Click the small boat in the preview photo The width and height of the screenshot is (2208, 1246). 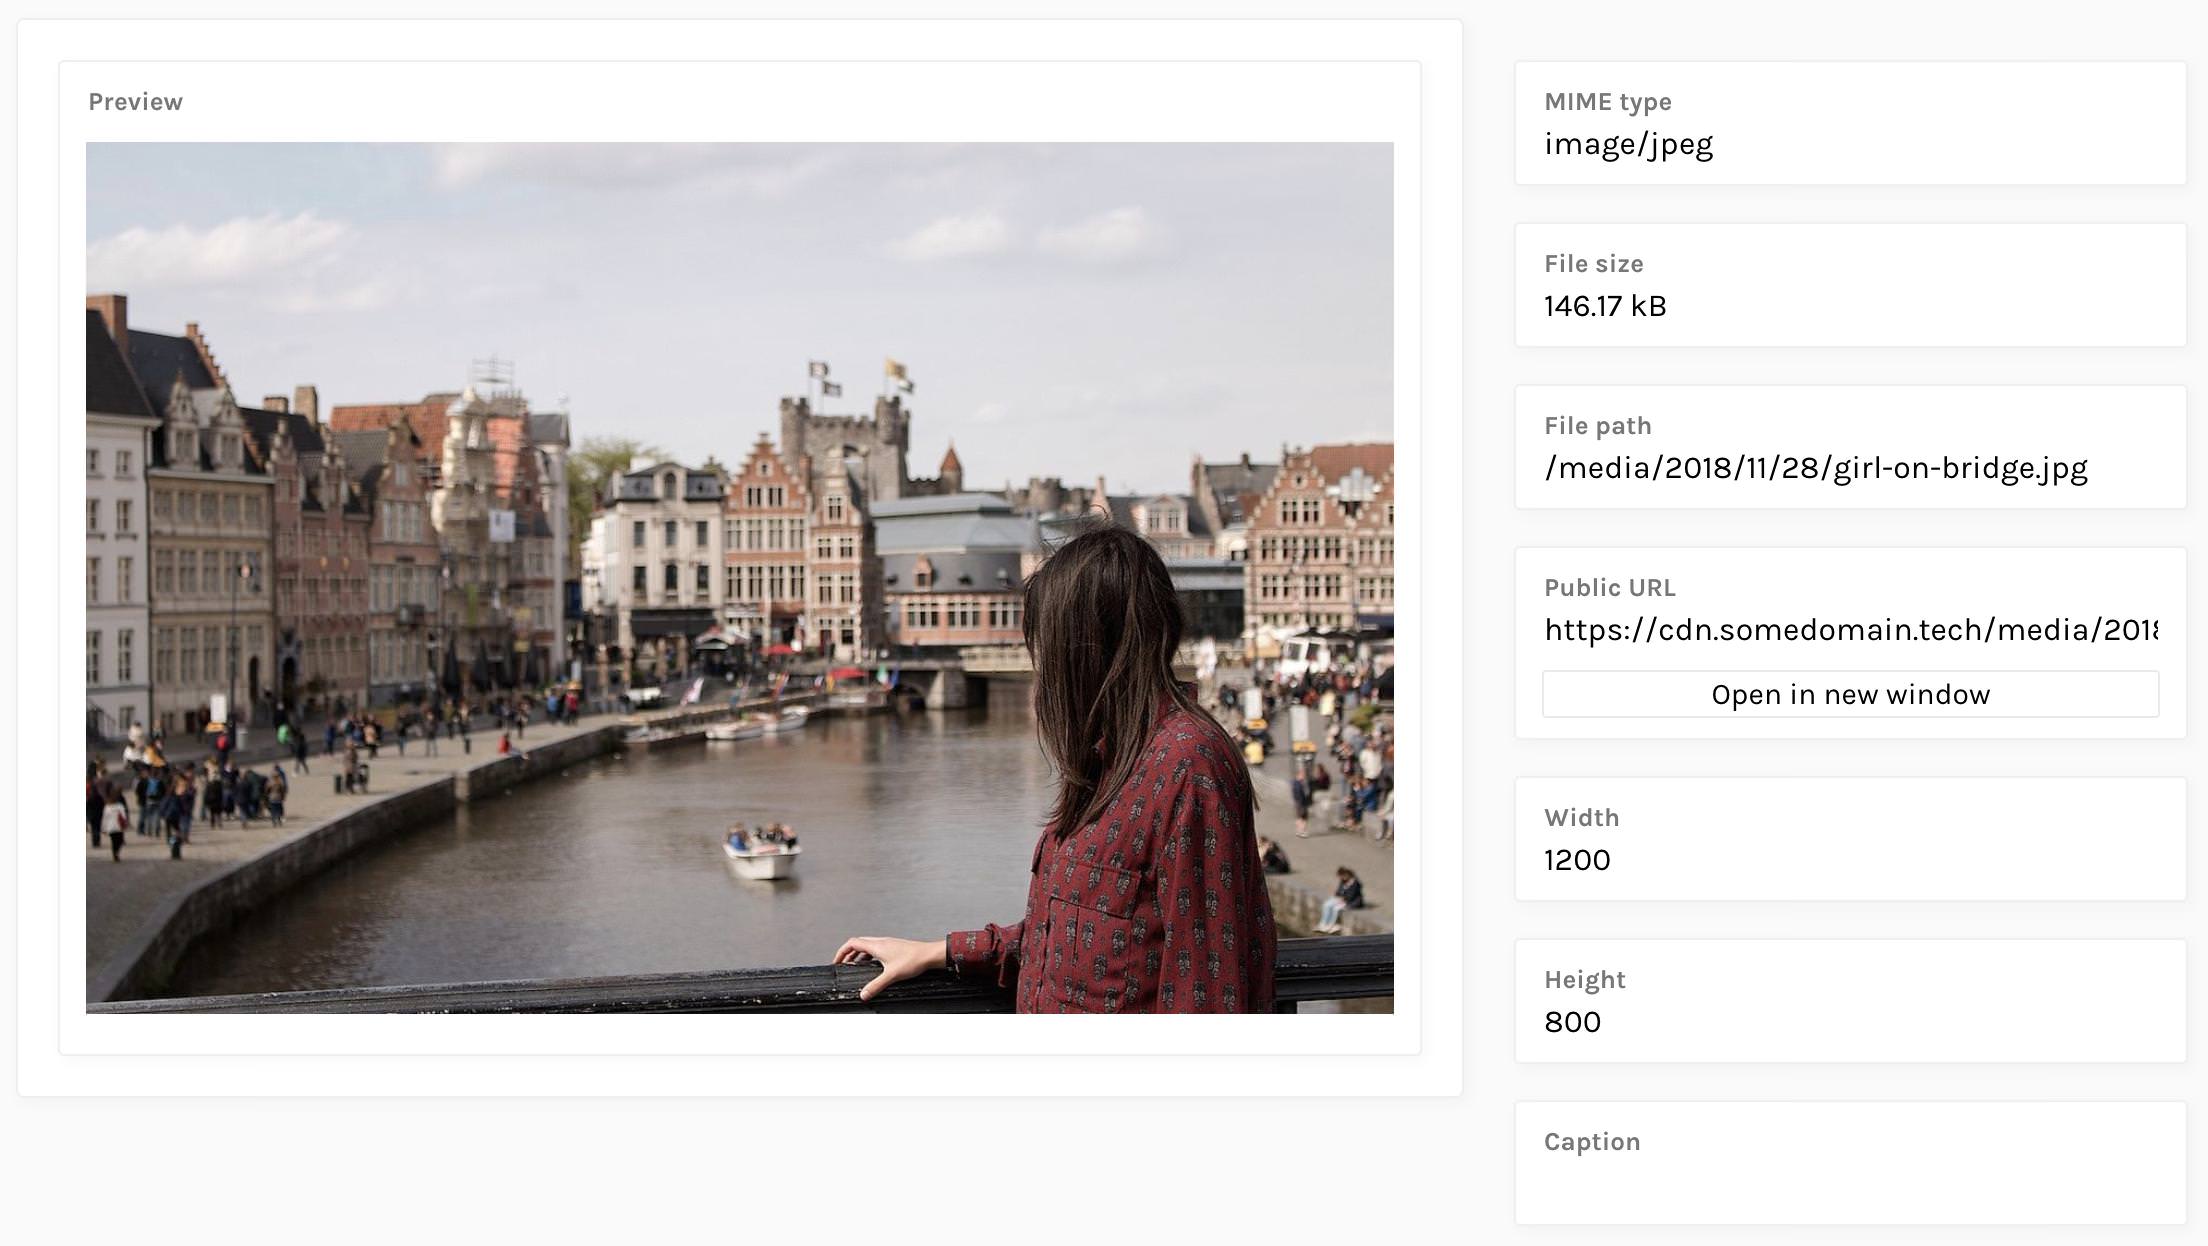coord(762,852)
